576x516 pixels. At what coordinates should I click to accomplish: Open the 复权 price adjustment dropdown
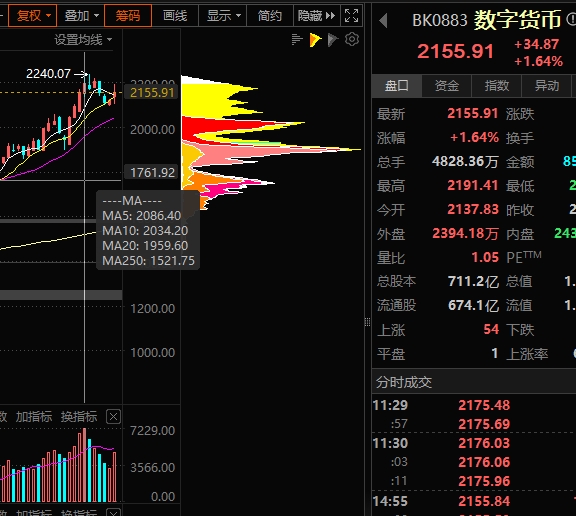32,15
